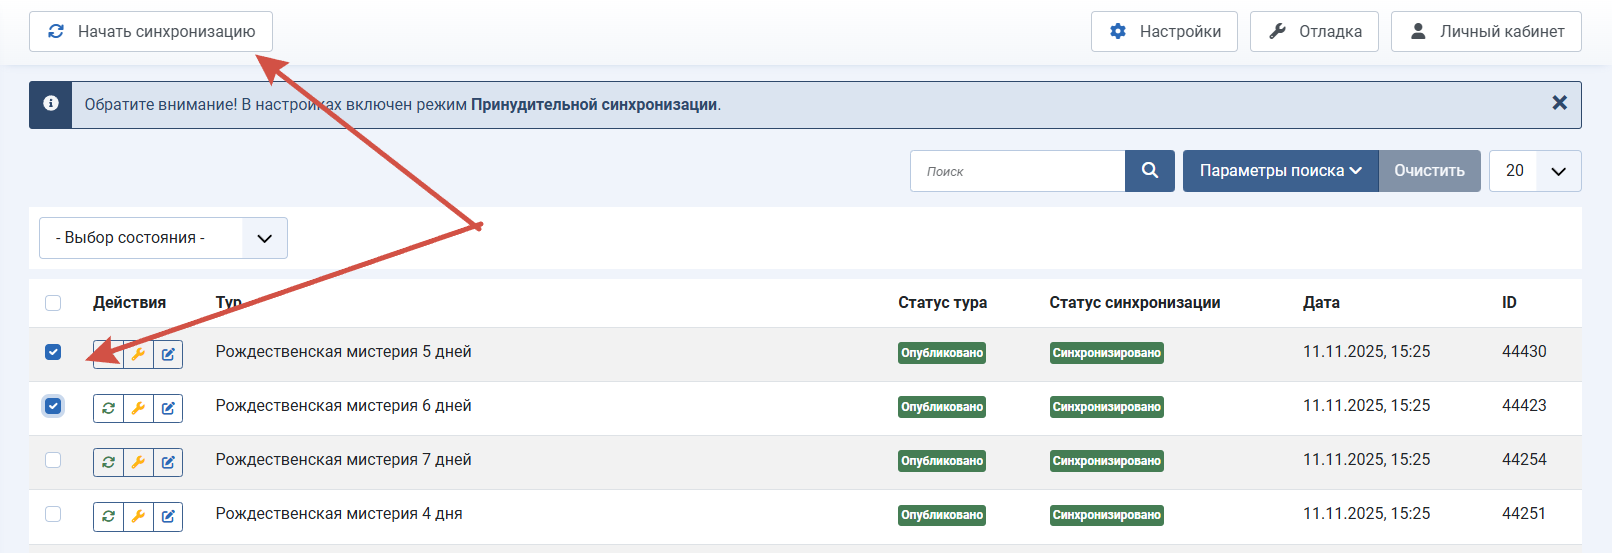Click Начать синхронизацию button
Screen dimensions: 1612x553
tap(151, 31)
